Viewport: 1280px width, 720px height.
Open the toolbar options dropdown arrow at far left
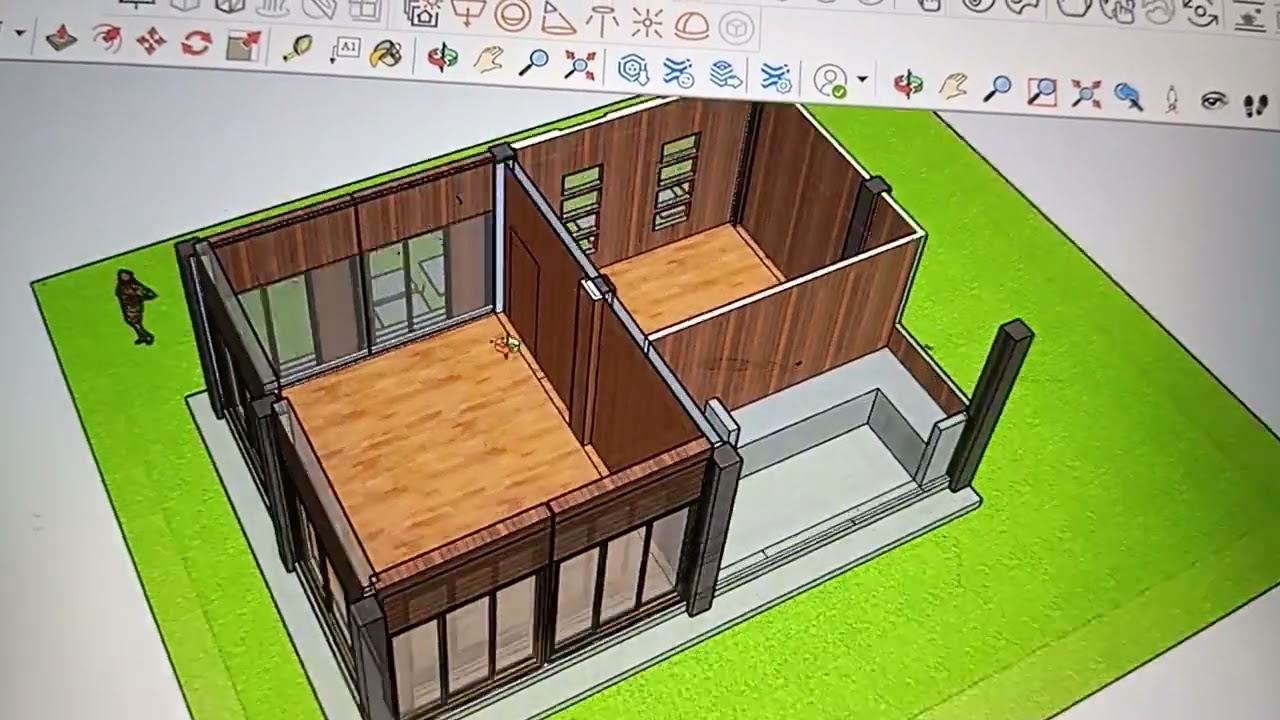point(20,34)
